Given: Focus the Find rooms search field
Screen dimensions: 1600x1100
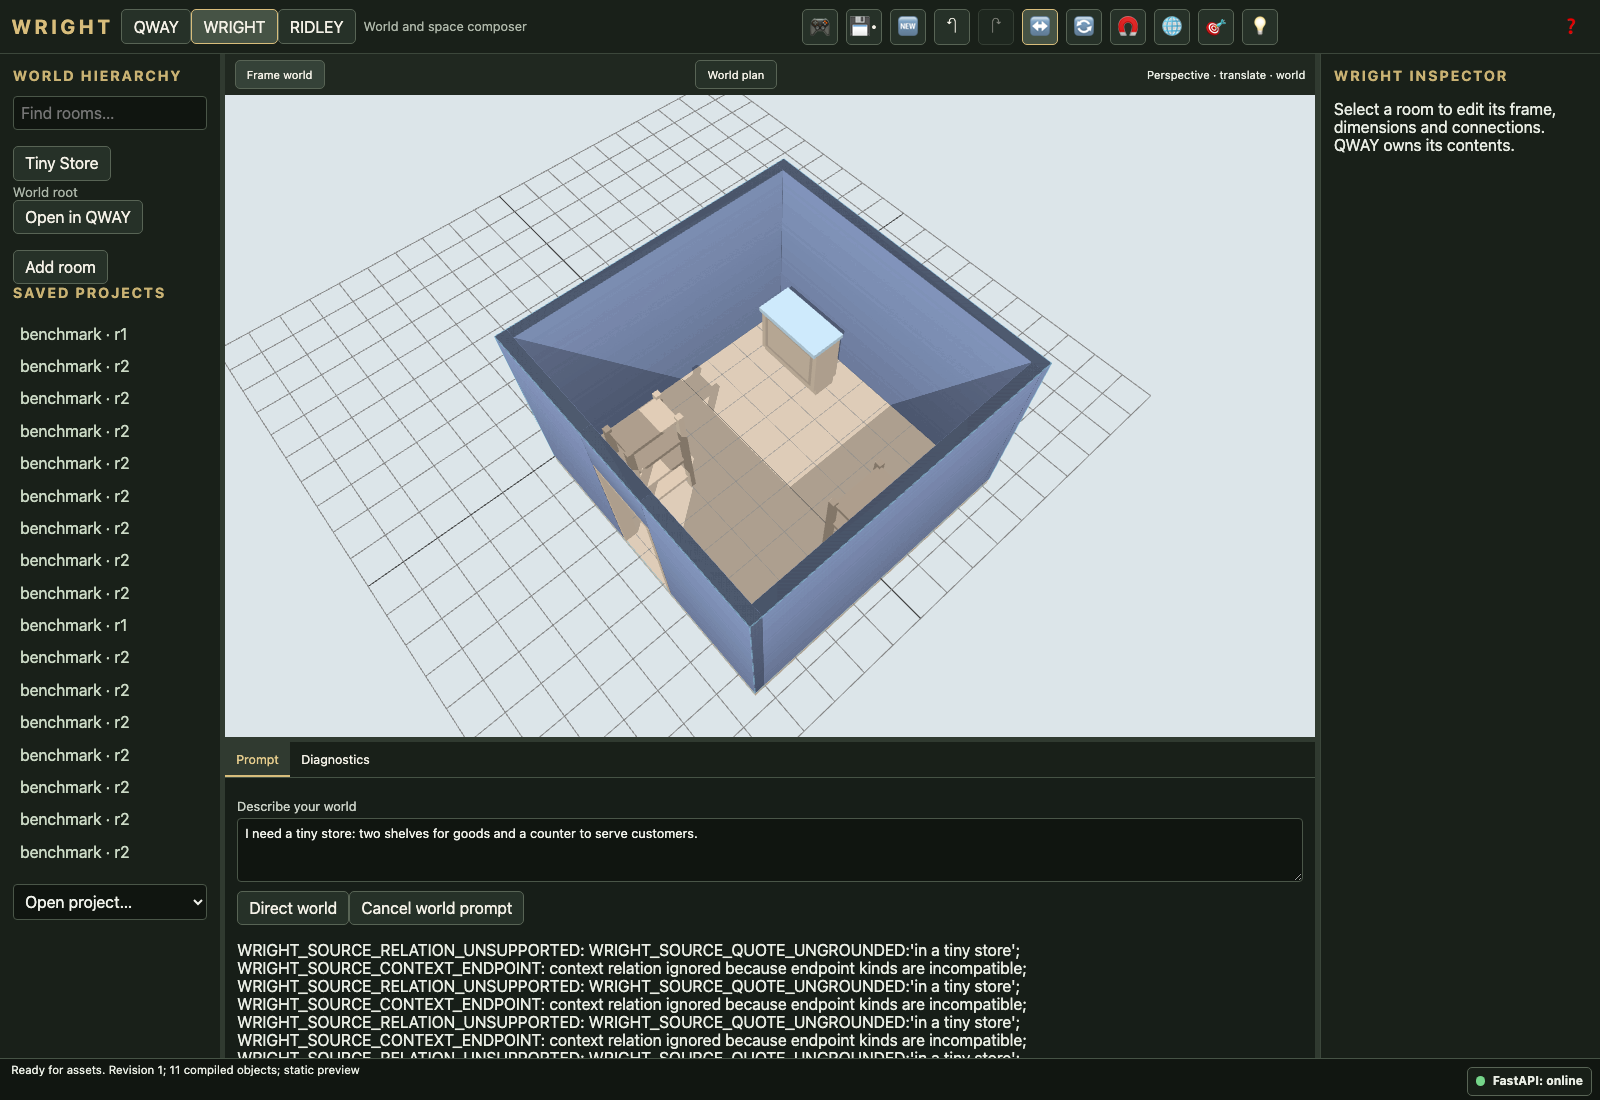Looking at the screenshot, I should [110, 113].
